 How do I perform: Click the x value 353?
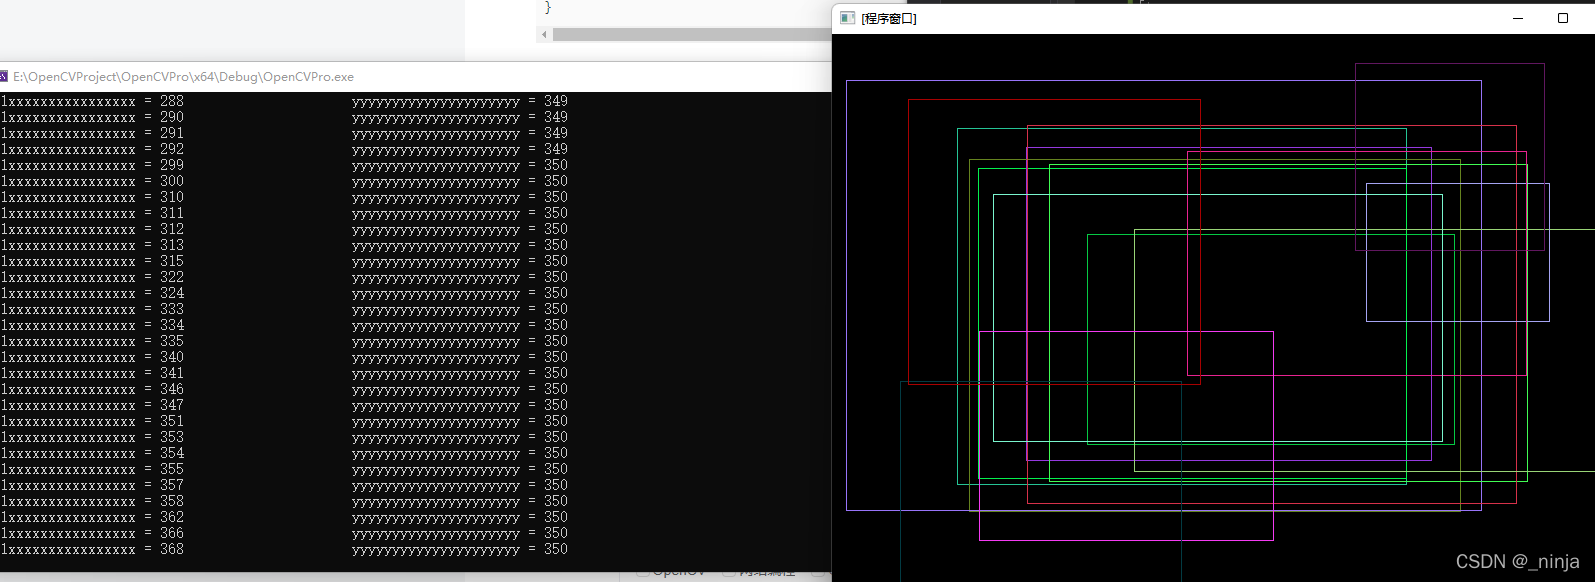pyautogui.click(x=172, y=437)
